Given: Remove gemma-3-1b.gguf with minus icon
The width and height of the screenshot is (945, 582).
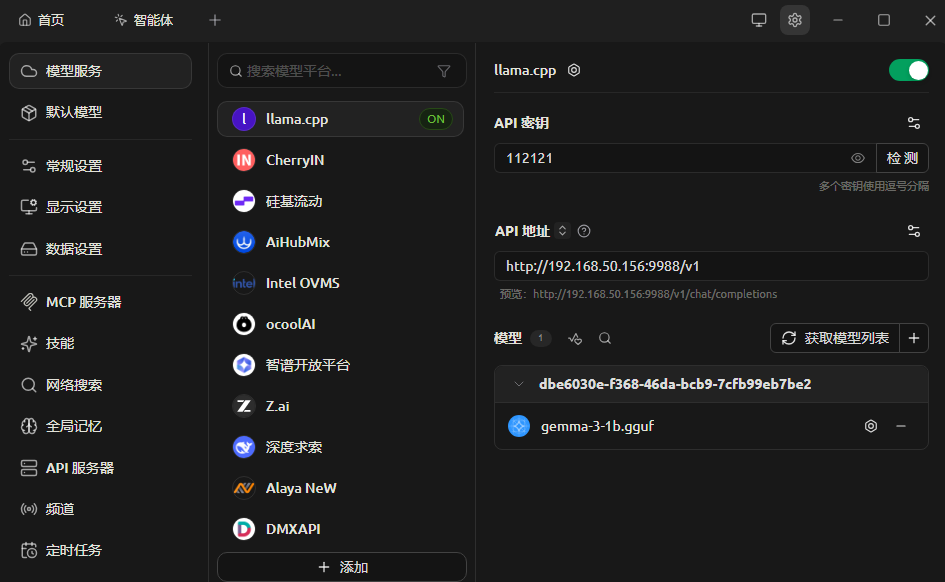Looking at the screenshot, I should point(901,426).
